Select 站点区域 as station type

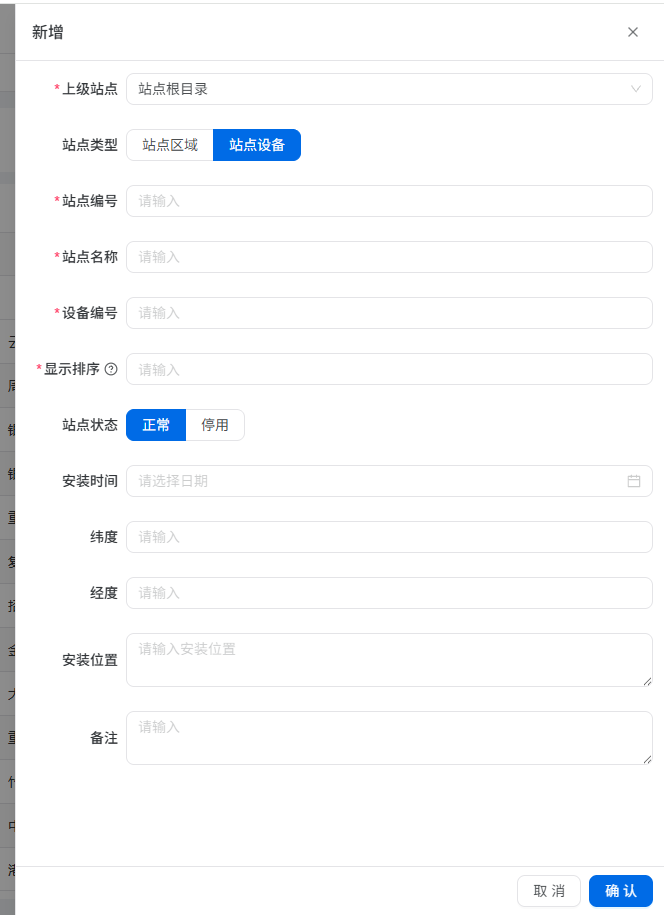click(170, 145)
